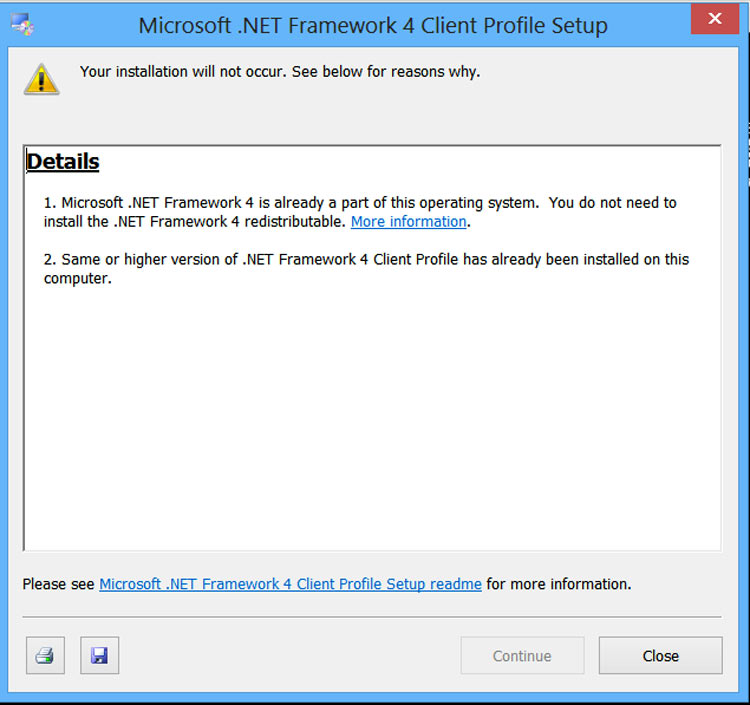750x705 pixels.
Task: Open the Client Profile Setup readme link
Action: (290, 584)
